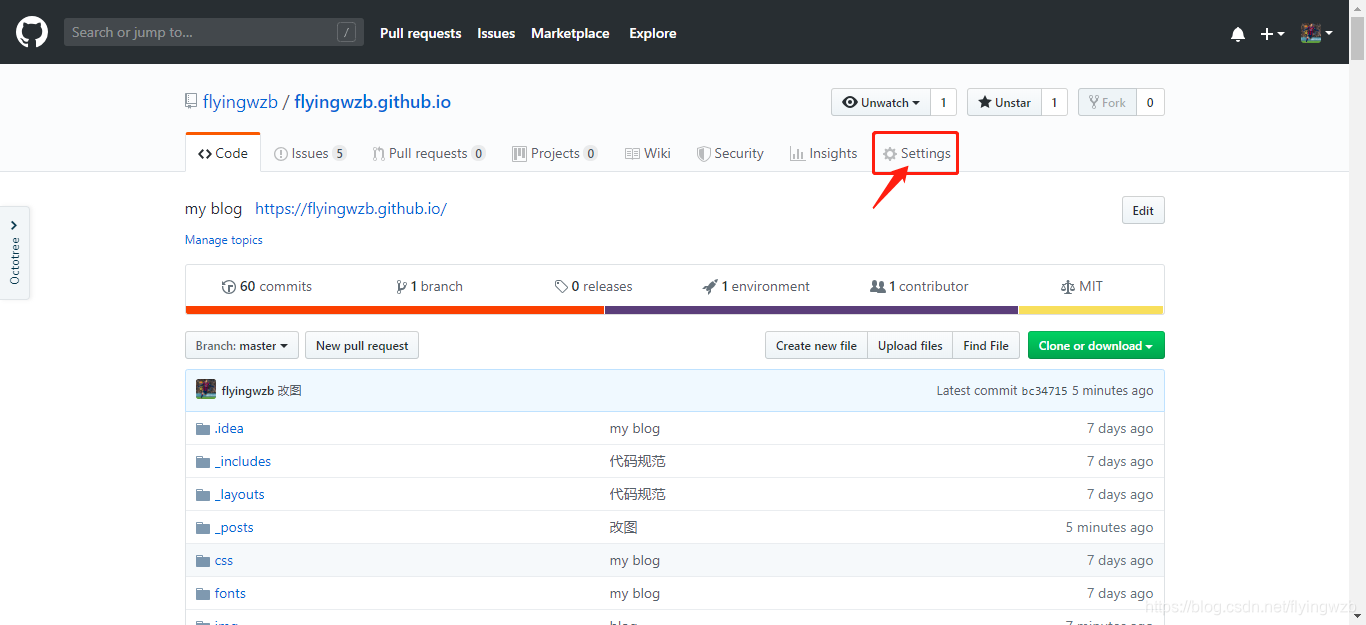
Task: Open the _posts folder
Action: [x=234, y=527]
